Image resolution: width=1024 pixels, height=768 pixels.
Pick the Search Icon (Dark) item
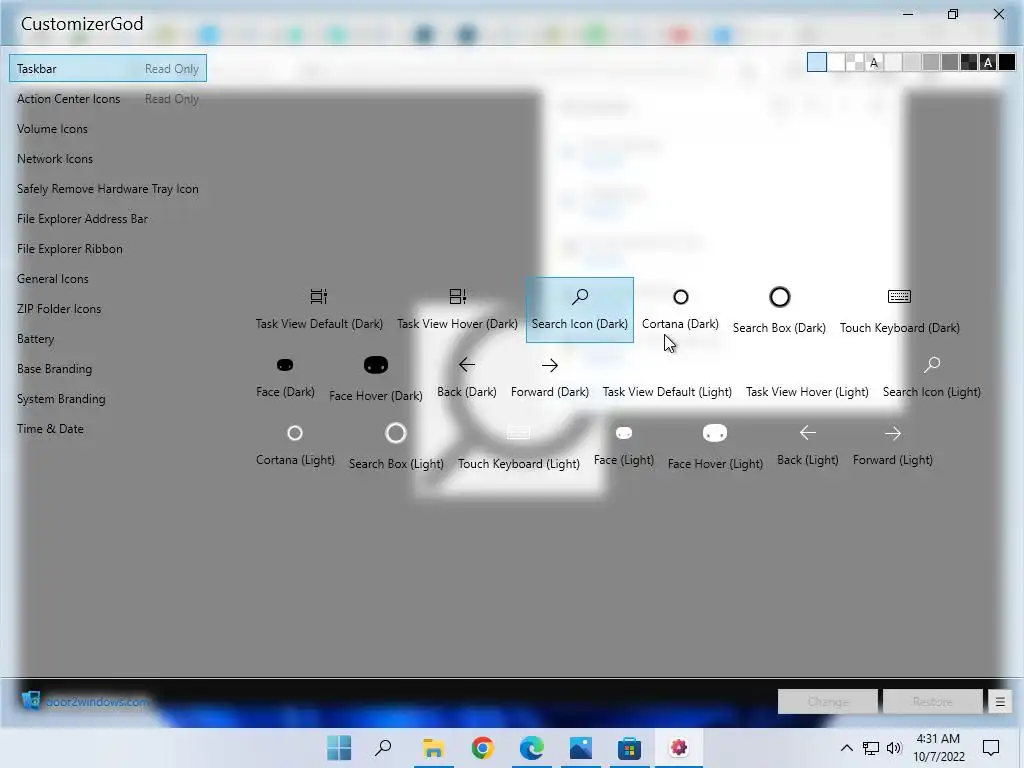(580, 310)
